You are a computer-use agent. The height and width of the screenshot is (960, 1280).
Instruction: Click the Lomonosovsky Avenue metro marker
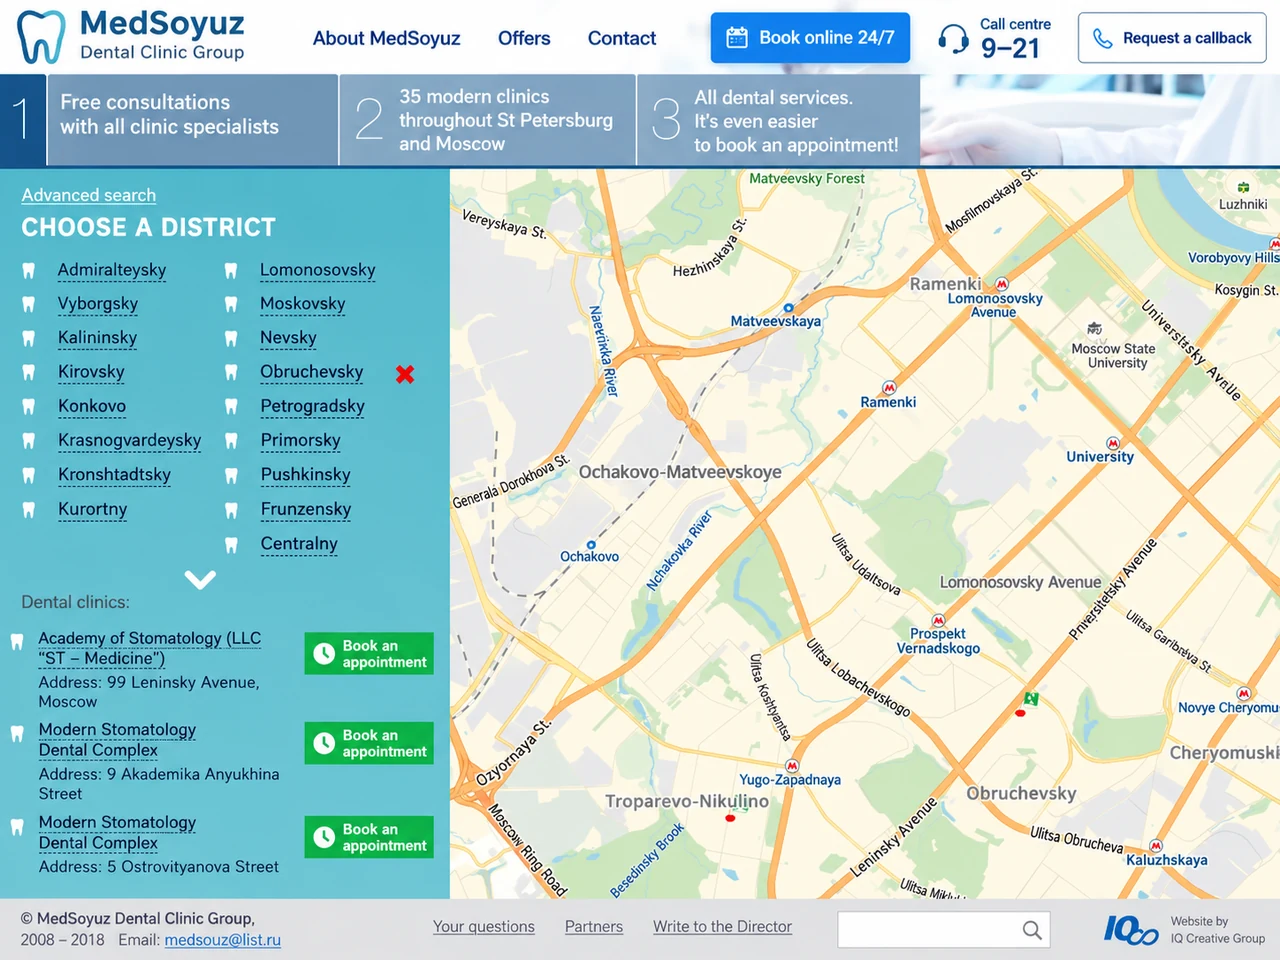pyautogui.click(x=1002, y=284)
